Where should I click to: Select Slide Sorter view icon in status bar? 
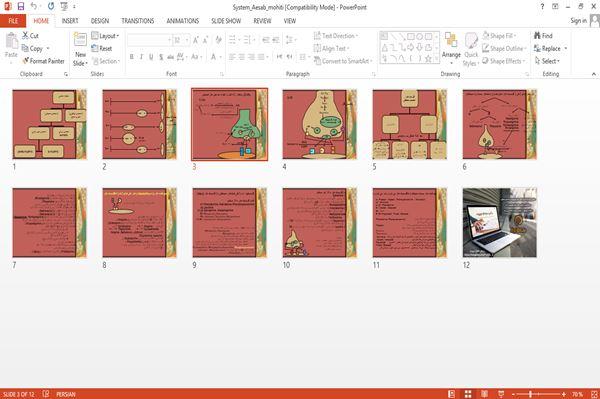point(468,394)
